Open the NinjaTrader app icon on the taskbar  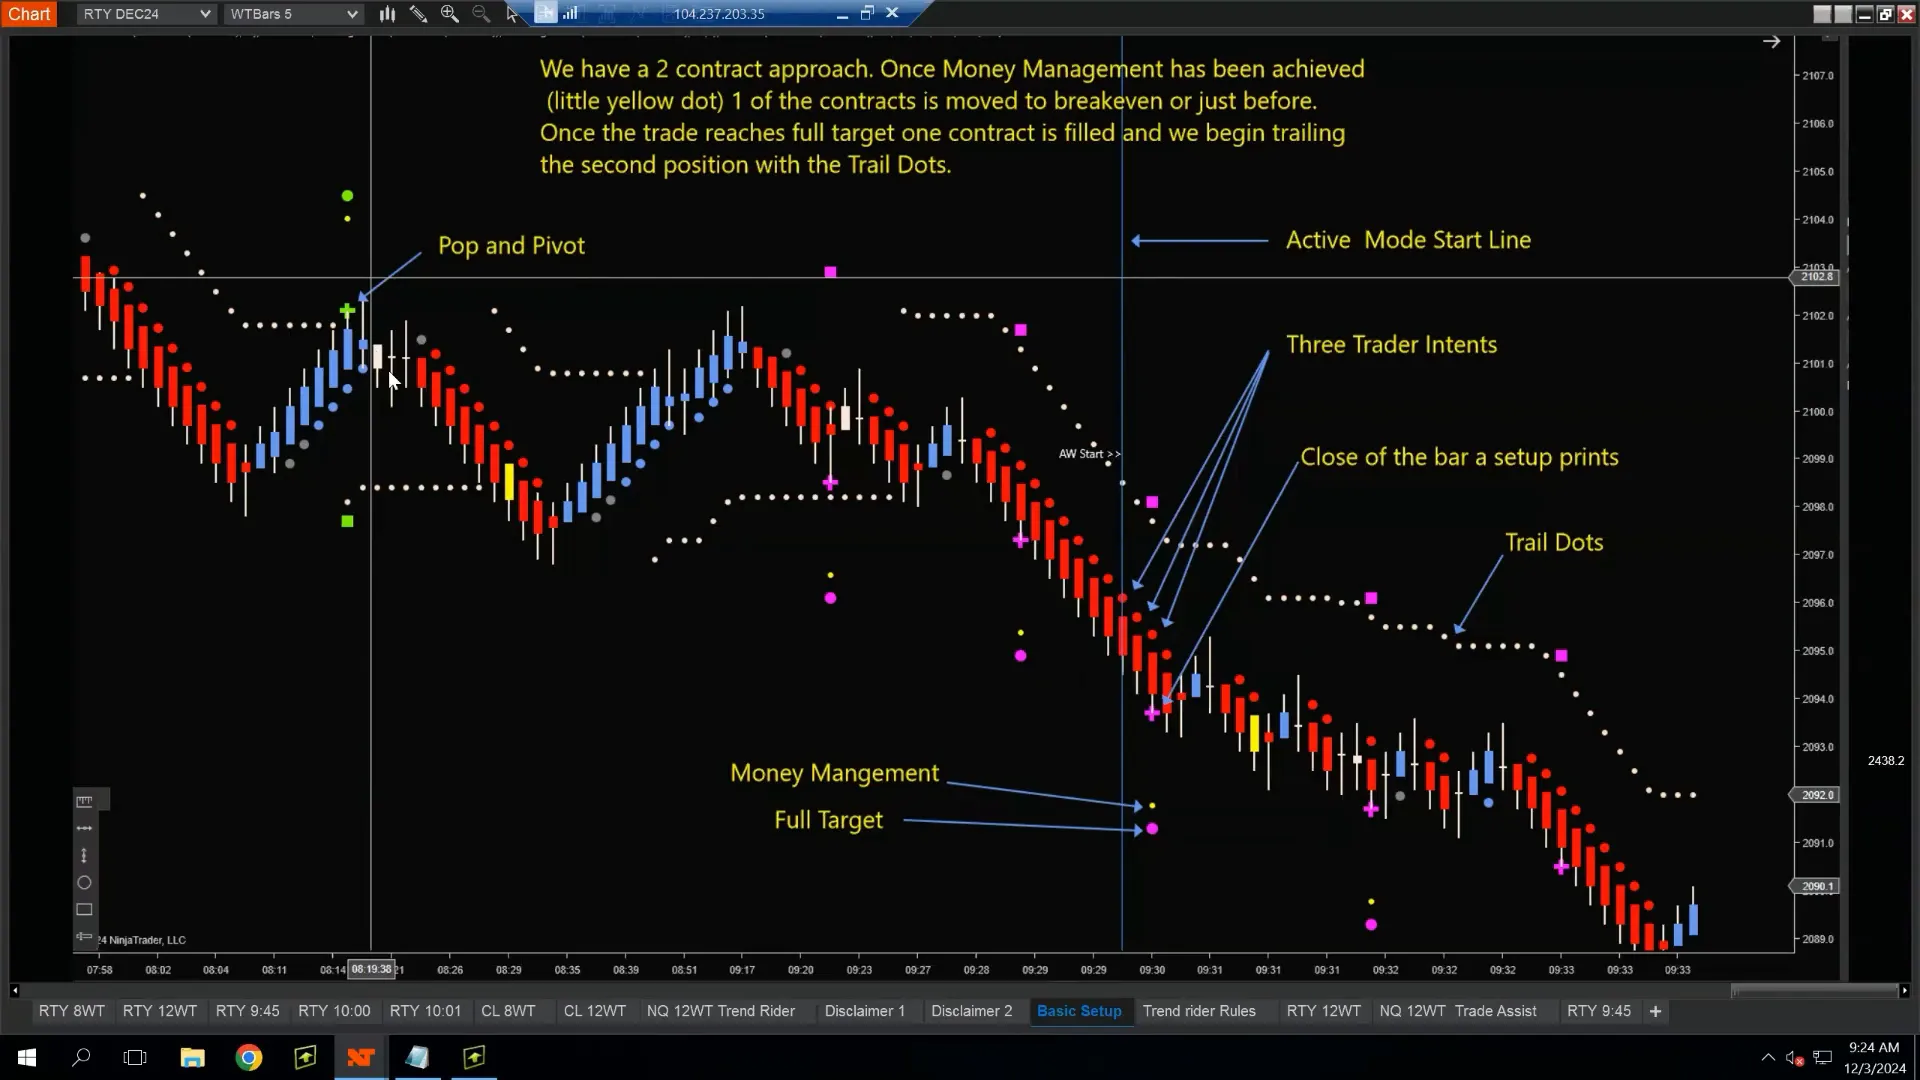pyautogui.click(x=361, y=1057)
